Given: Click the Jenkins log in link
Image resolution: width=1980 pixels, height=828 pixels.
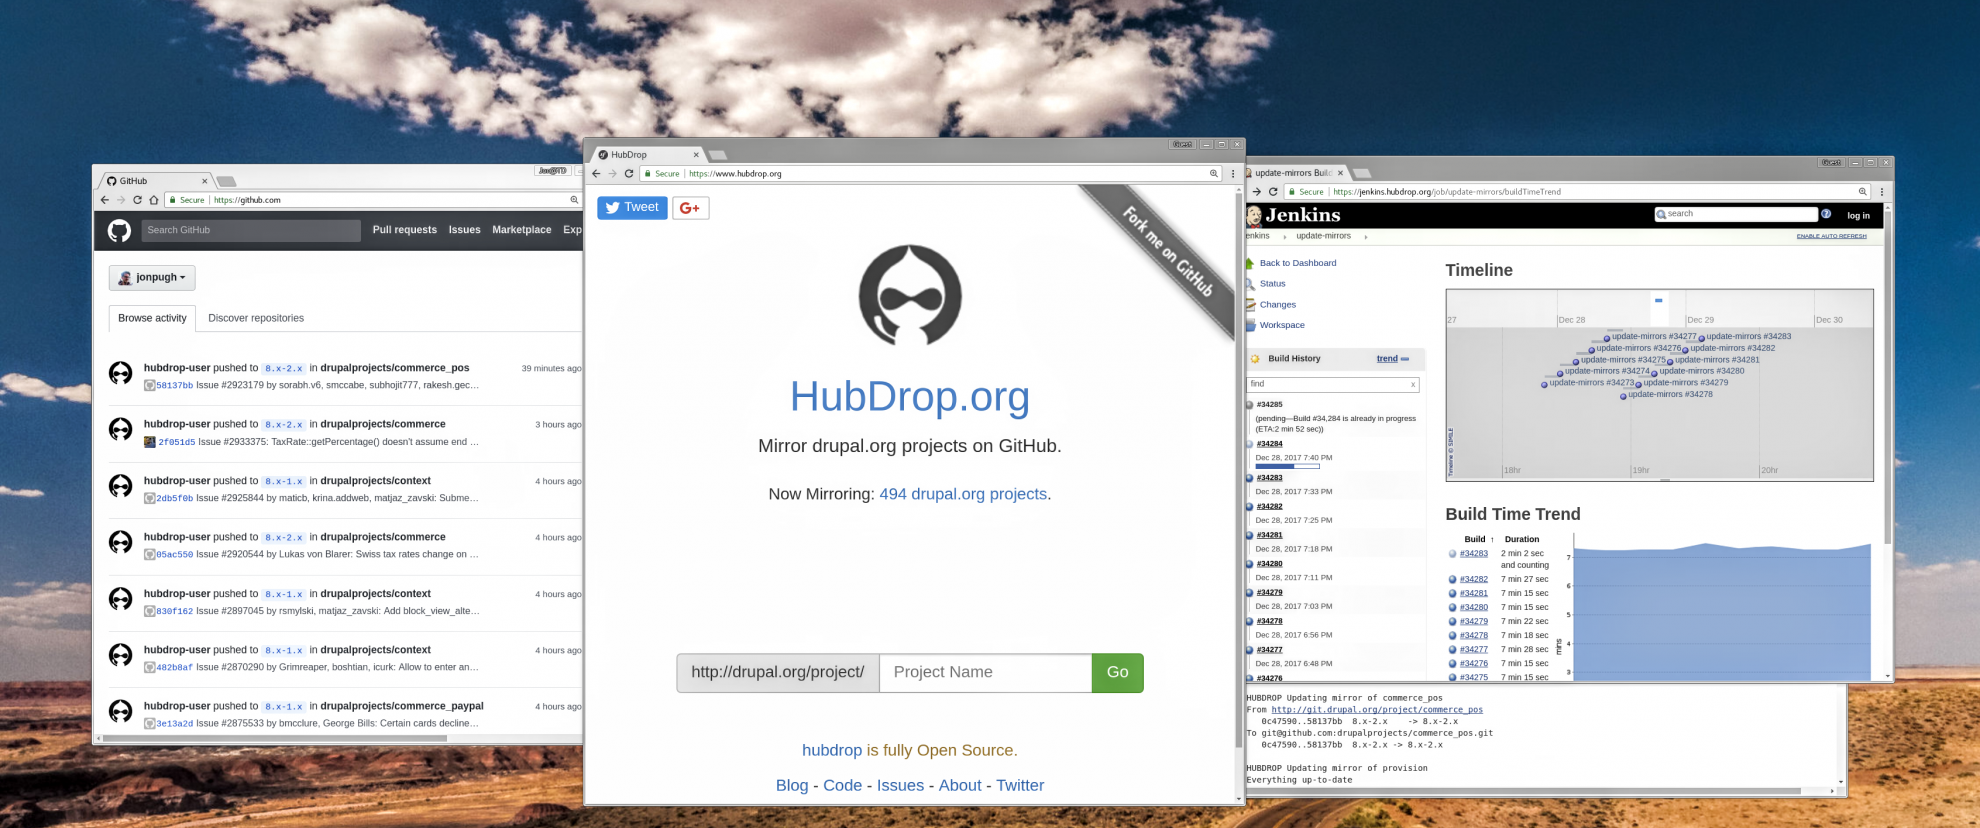Looking at the screenshot, I should tap(1858, 215).
